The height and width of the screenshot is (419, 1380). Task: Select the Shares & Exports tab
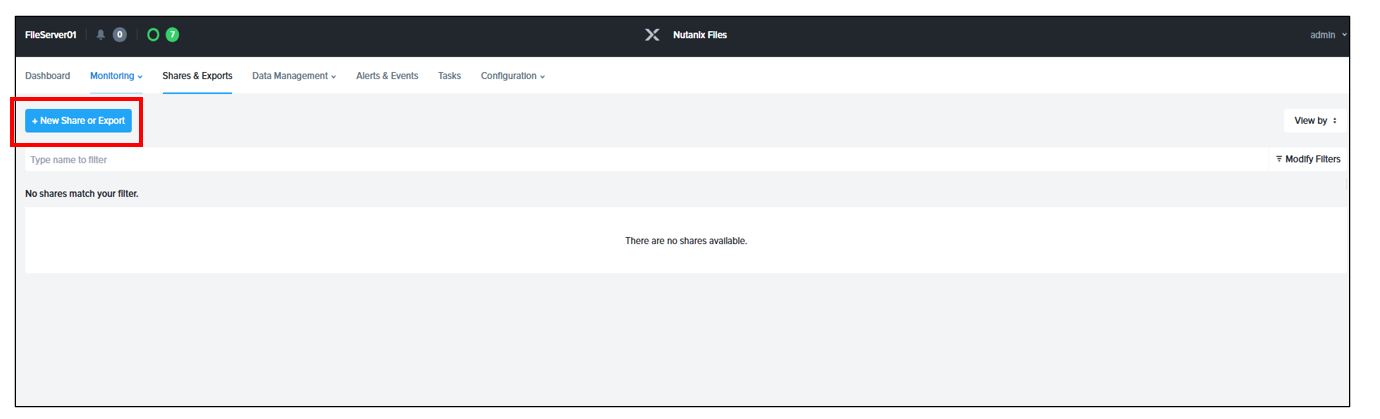tap(197, 76)
